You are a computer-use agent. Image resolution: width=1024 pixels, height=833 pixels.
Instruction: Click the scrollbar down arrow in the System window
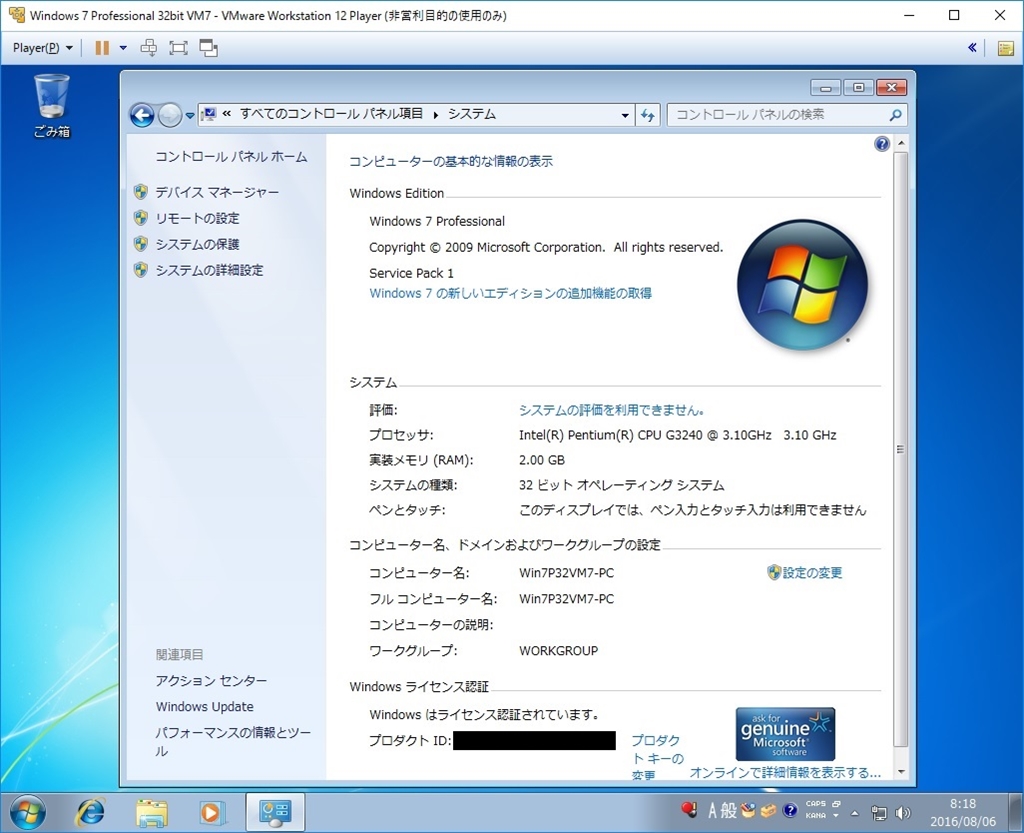click(x=901, y=772)
